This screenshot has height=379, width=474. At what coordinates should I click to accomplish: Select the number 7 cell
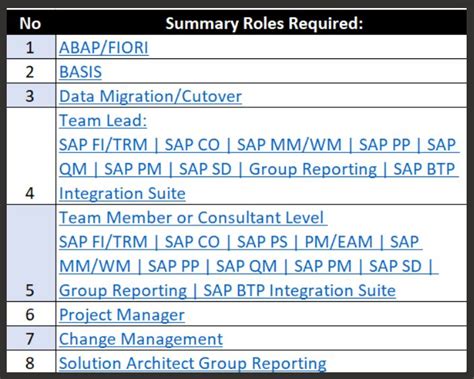31,338
